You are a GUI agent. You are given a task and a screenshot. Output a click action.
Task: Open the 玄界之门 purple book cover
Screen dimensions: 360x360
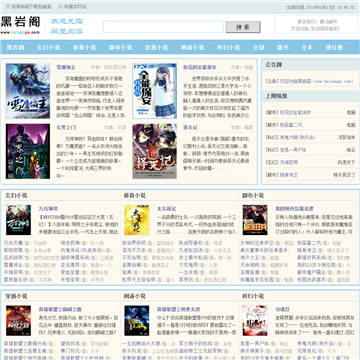pyautogui.click(x=28, y=151)
